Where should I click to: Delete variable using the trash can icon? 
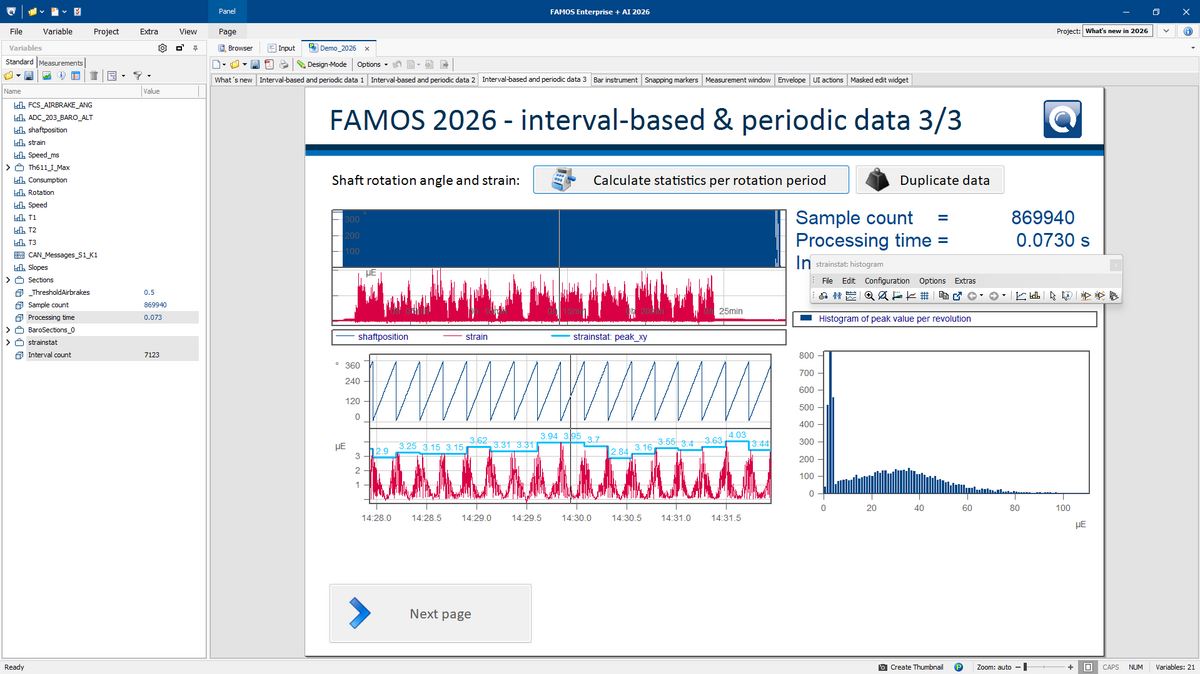tap(93, 76)
